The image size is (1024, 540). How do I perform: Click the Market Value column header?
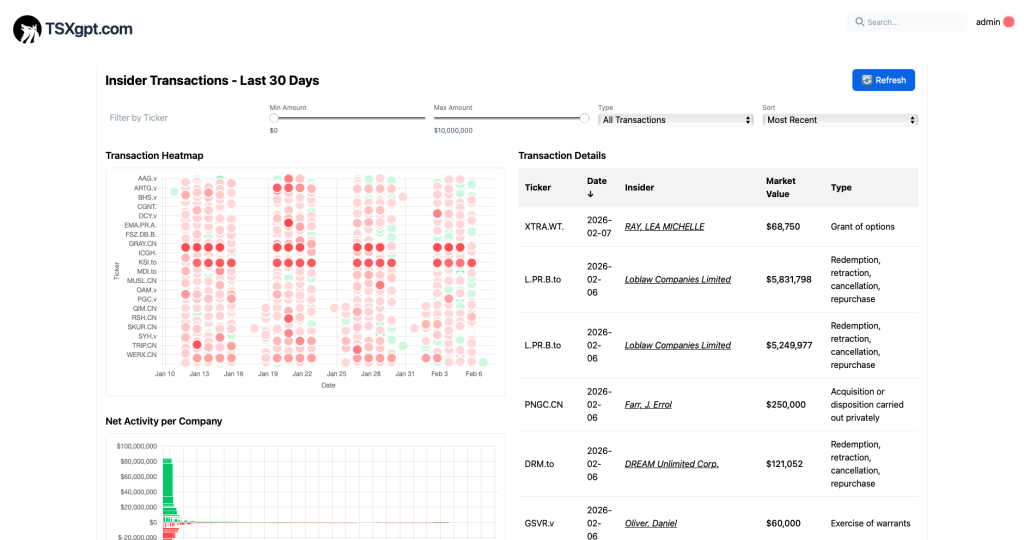pos(780,187)
